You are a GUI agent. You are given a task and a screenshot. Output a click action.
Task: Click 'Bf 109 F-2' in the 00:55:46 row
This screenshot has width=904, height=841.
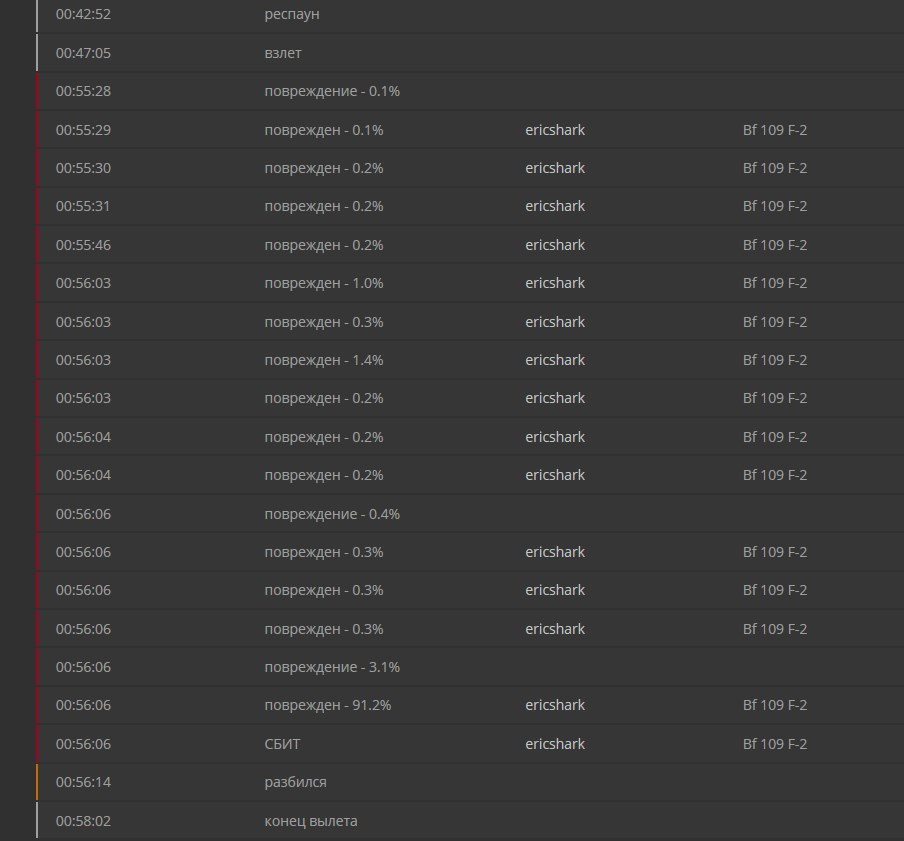tap(775, 246)
